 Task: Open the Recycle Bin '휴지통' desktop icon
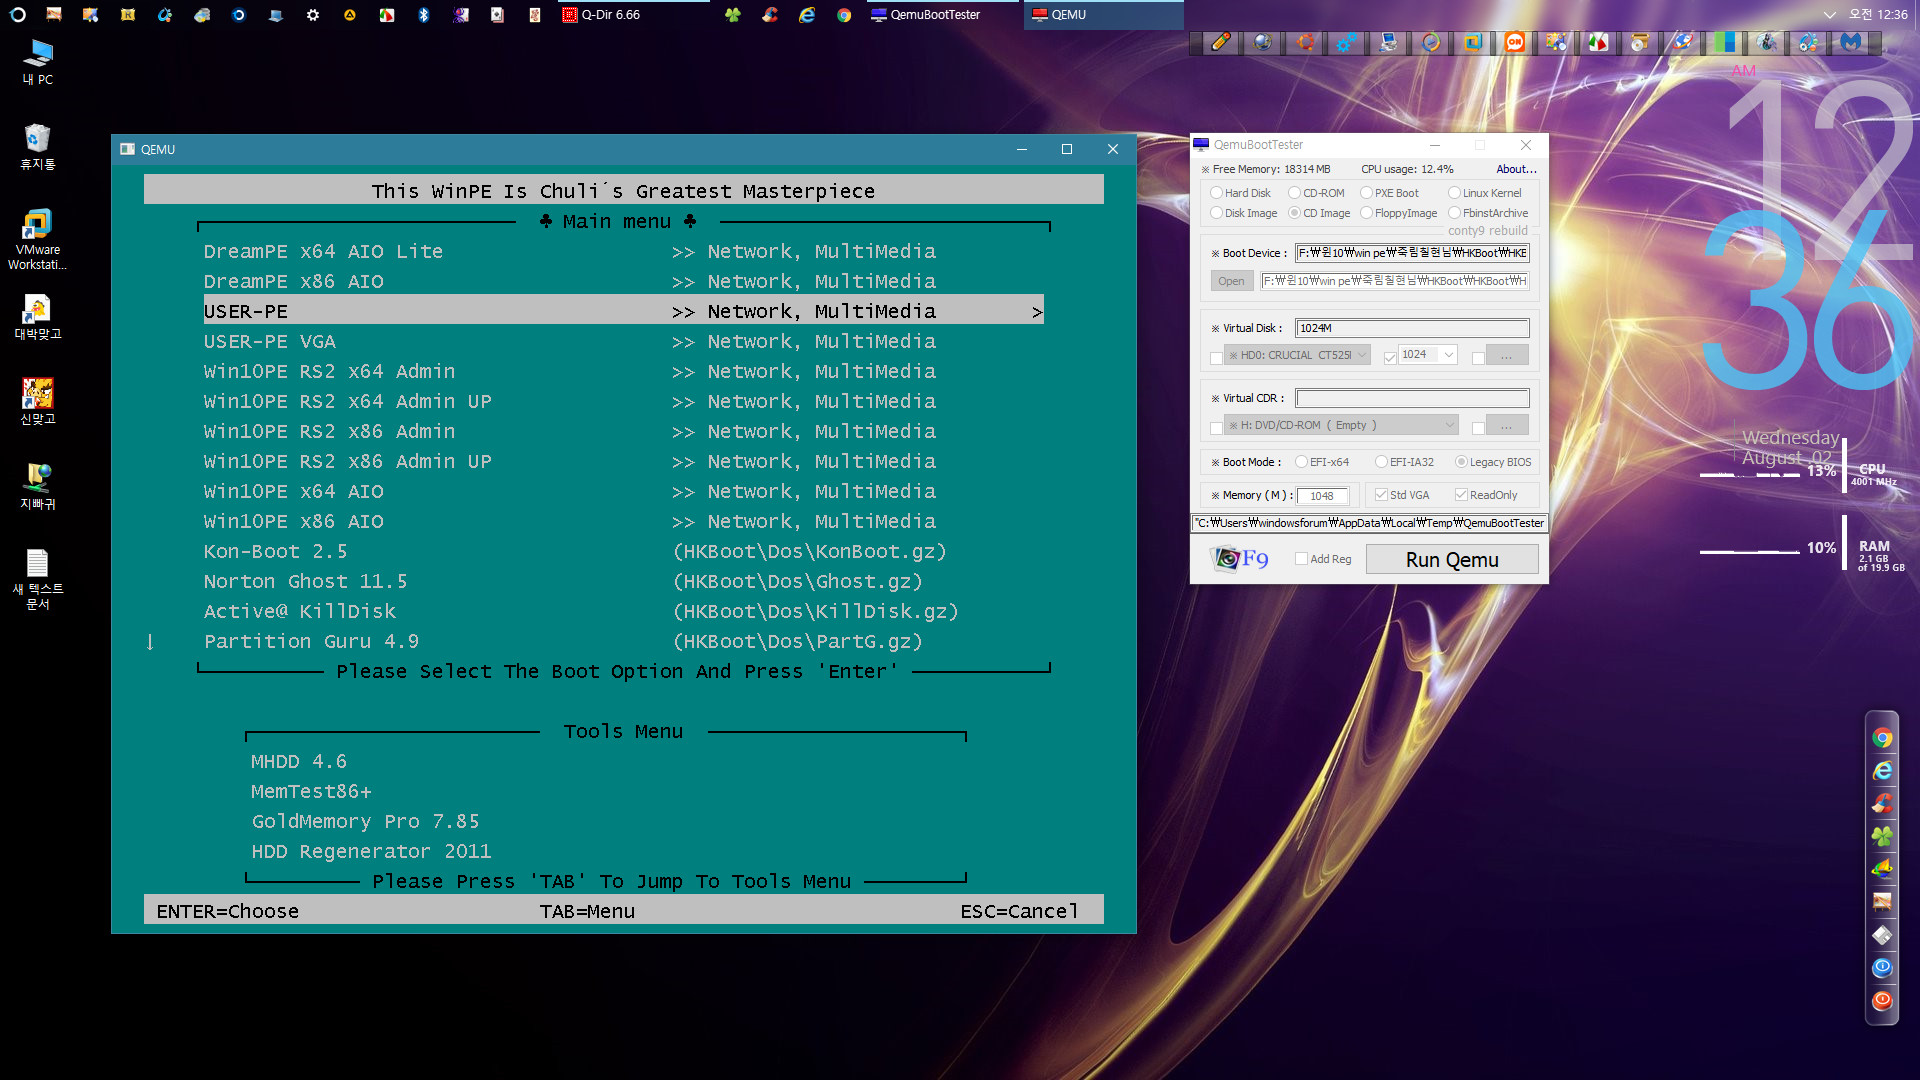click(x=38, y=147)
